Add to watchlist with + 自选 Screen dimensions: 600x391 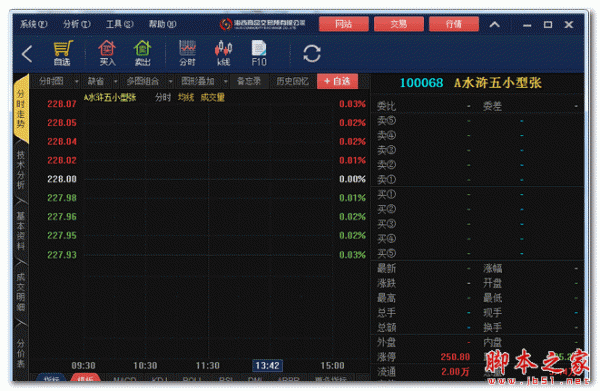337,81
